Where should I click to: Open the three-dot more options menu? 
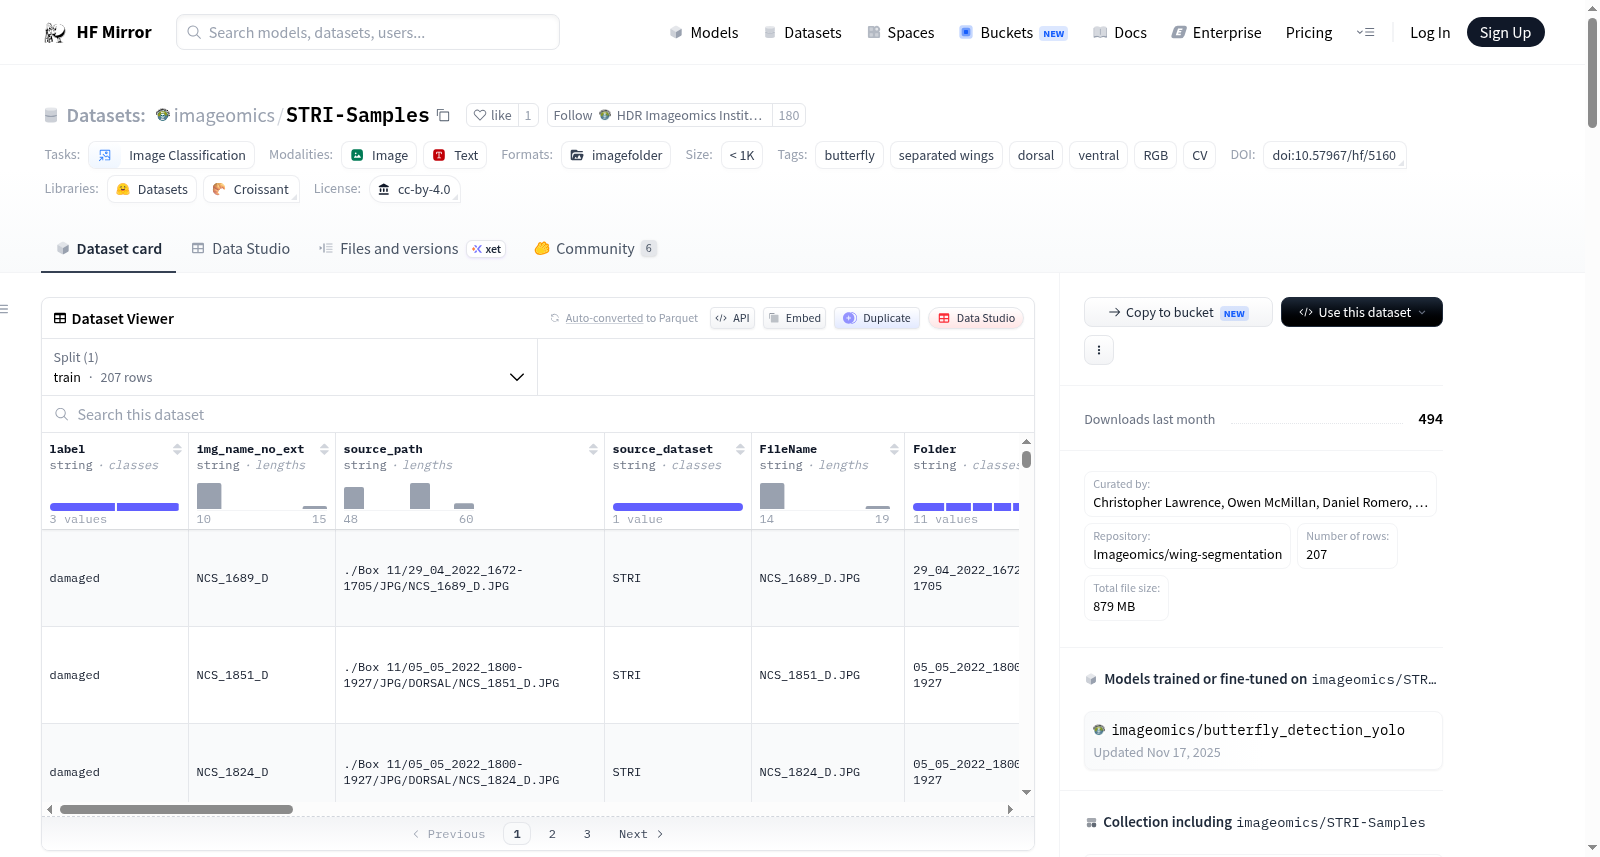pyautogui.click(x=1099, y=350)
